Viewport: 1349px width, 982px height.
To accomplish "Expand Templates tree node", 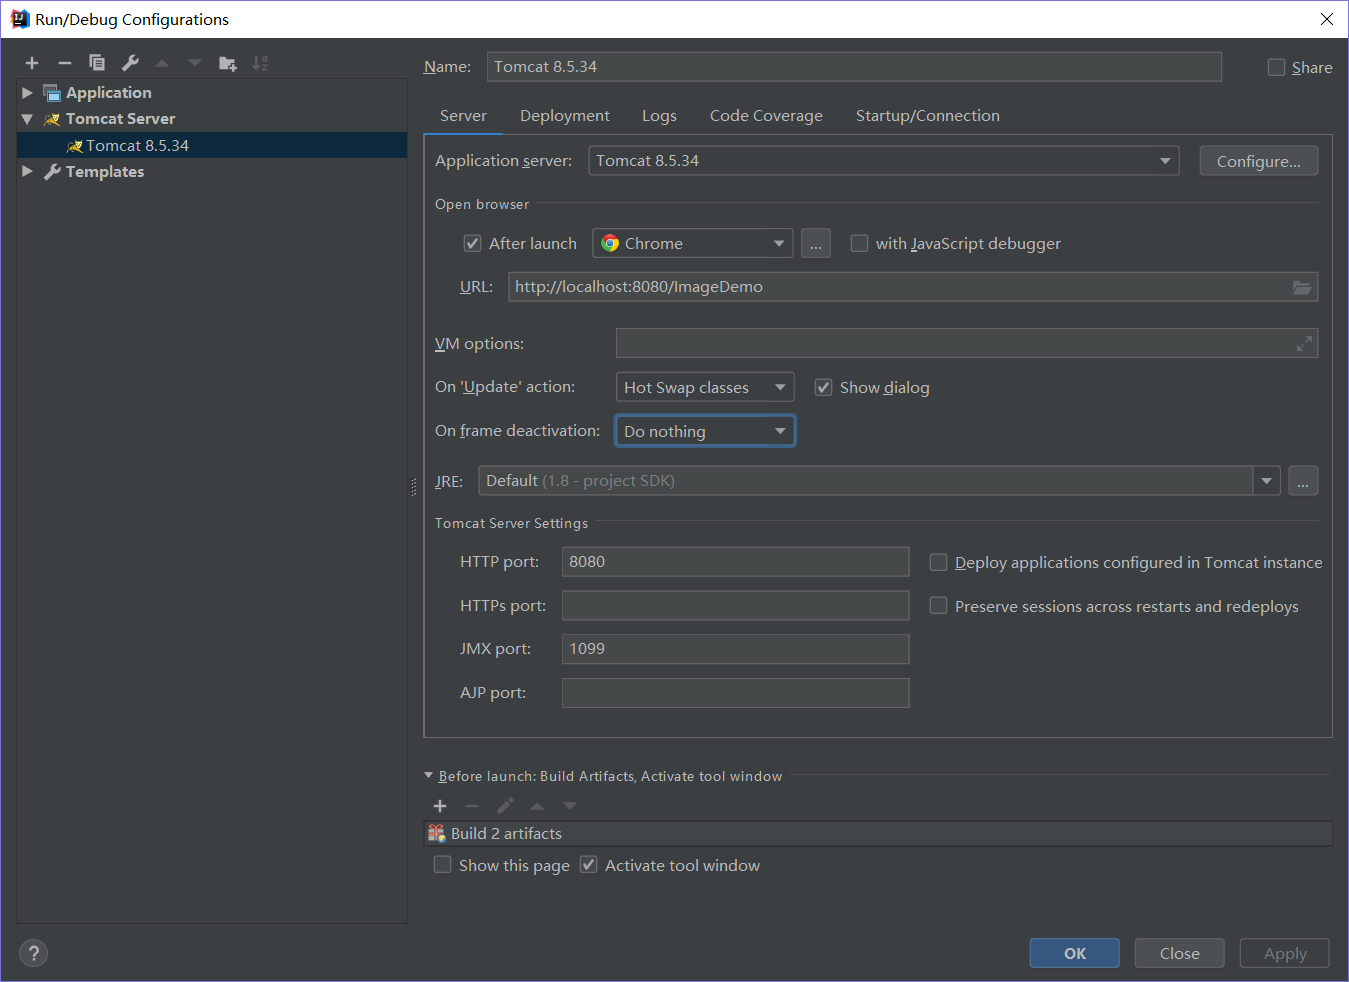I will (27, 172).
